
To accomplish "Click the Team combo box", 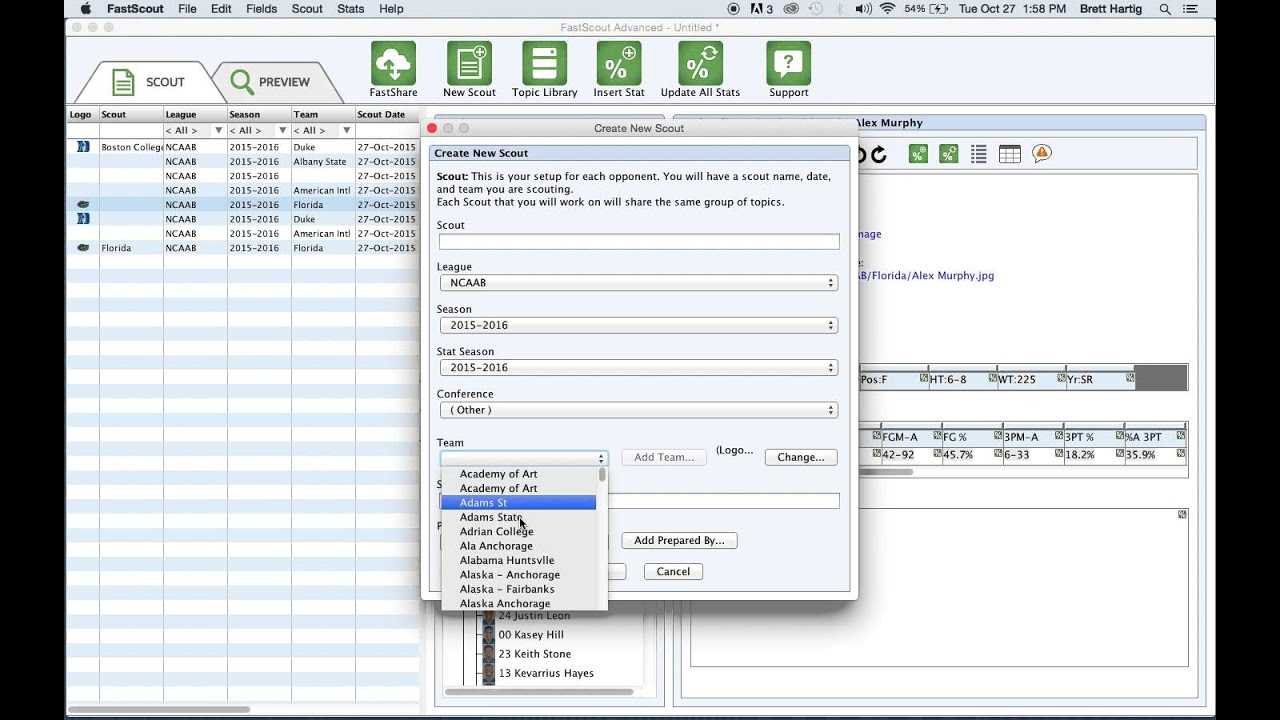I will click(524, 458).
